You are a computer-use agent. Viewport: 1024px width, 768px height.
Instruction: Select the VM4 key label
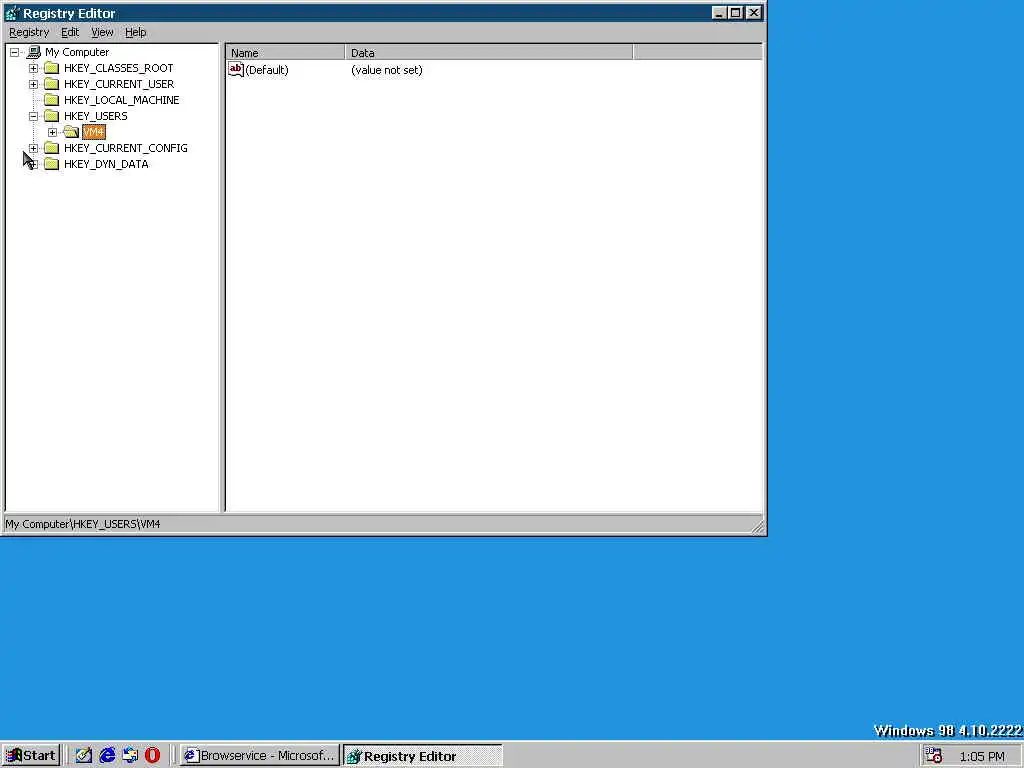click(x=93, y=132)
